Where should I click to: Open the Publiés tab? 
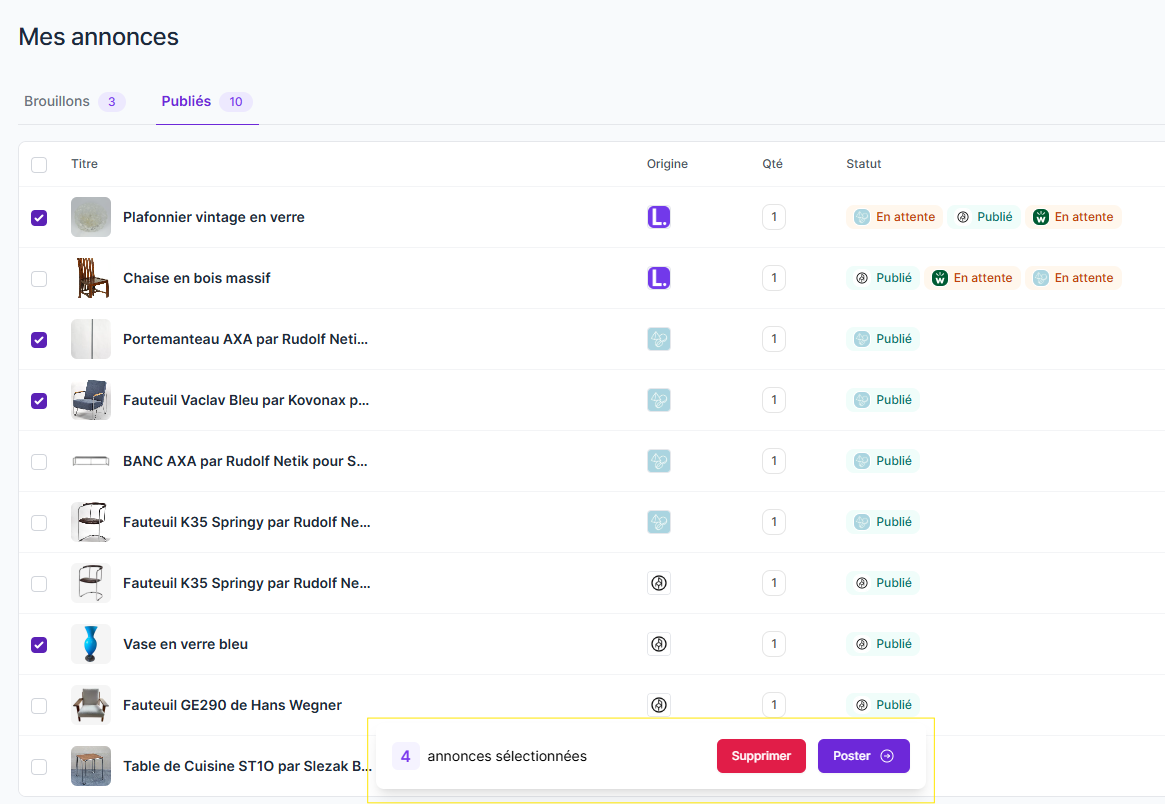[206, 101]
